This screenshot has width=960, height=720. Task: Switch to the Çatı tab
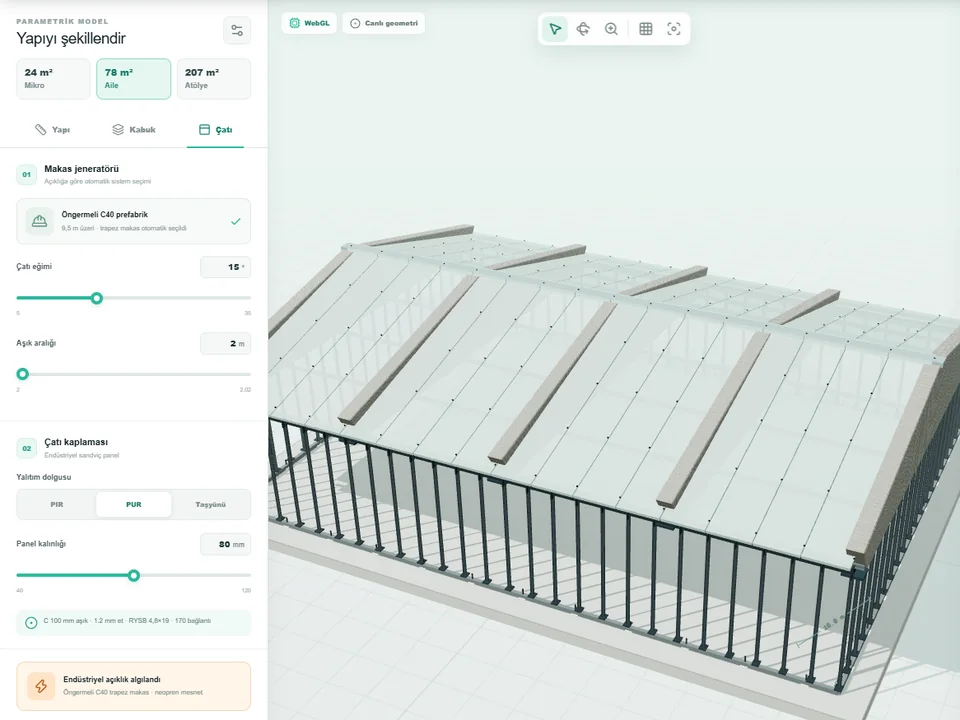tap(216, 130)
